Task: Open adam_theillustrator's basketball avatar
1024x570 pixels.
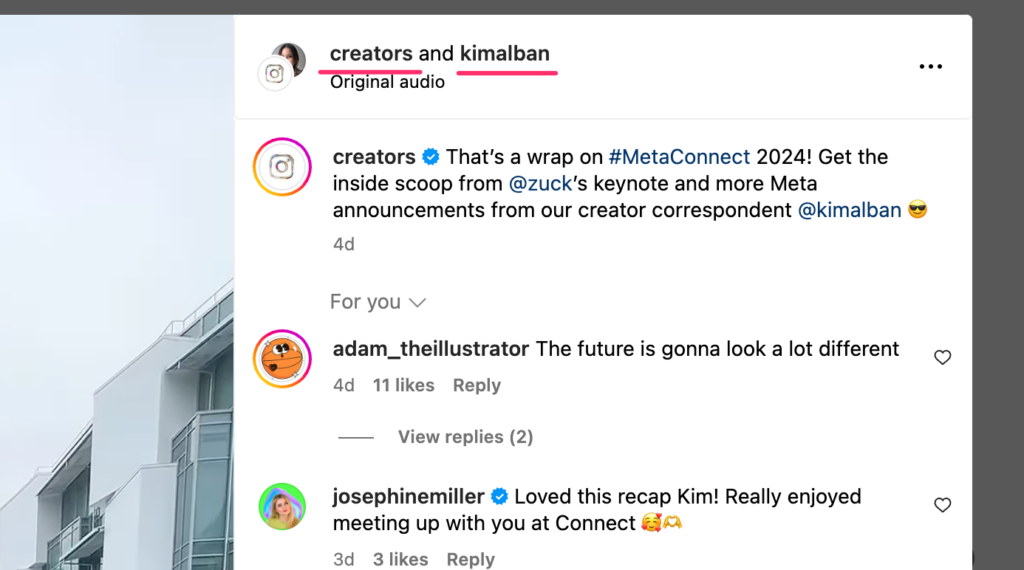Action: 282,358
